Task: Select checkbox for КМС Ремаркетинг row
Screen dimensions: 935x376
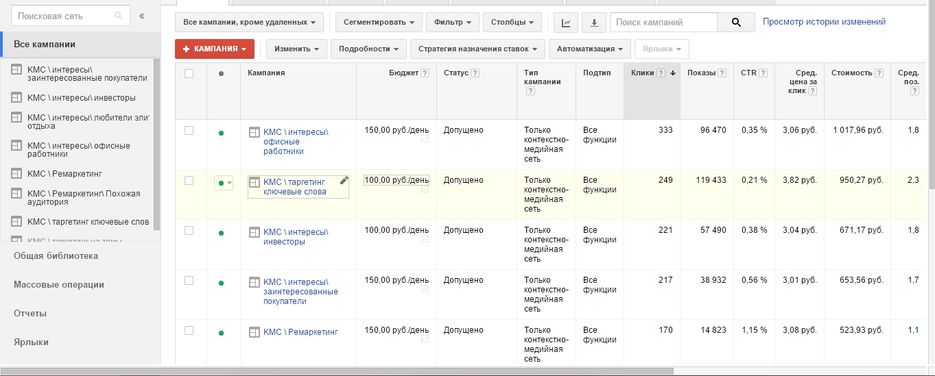Action: tap(189, 331)
